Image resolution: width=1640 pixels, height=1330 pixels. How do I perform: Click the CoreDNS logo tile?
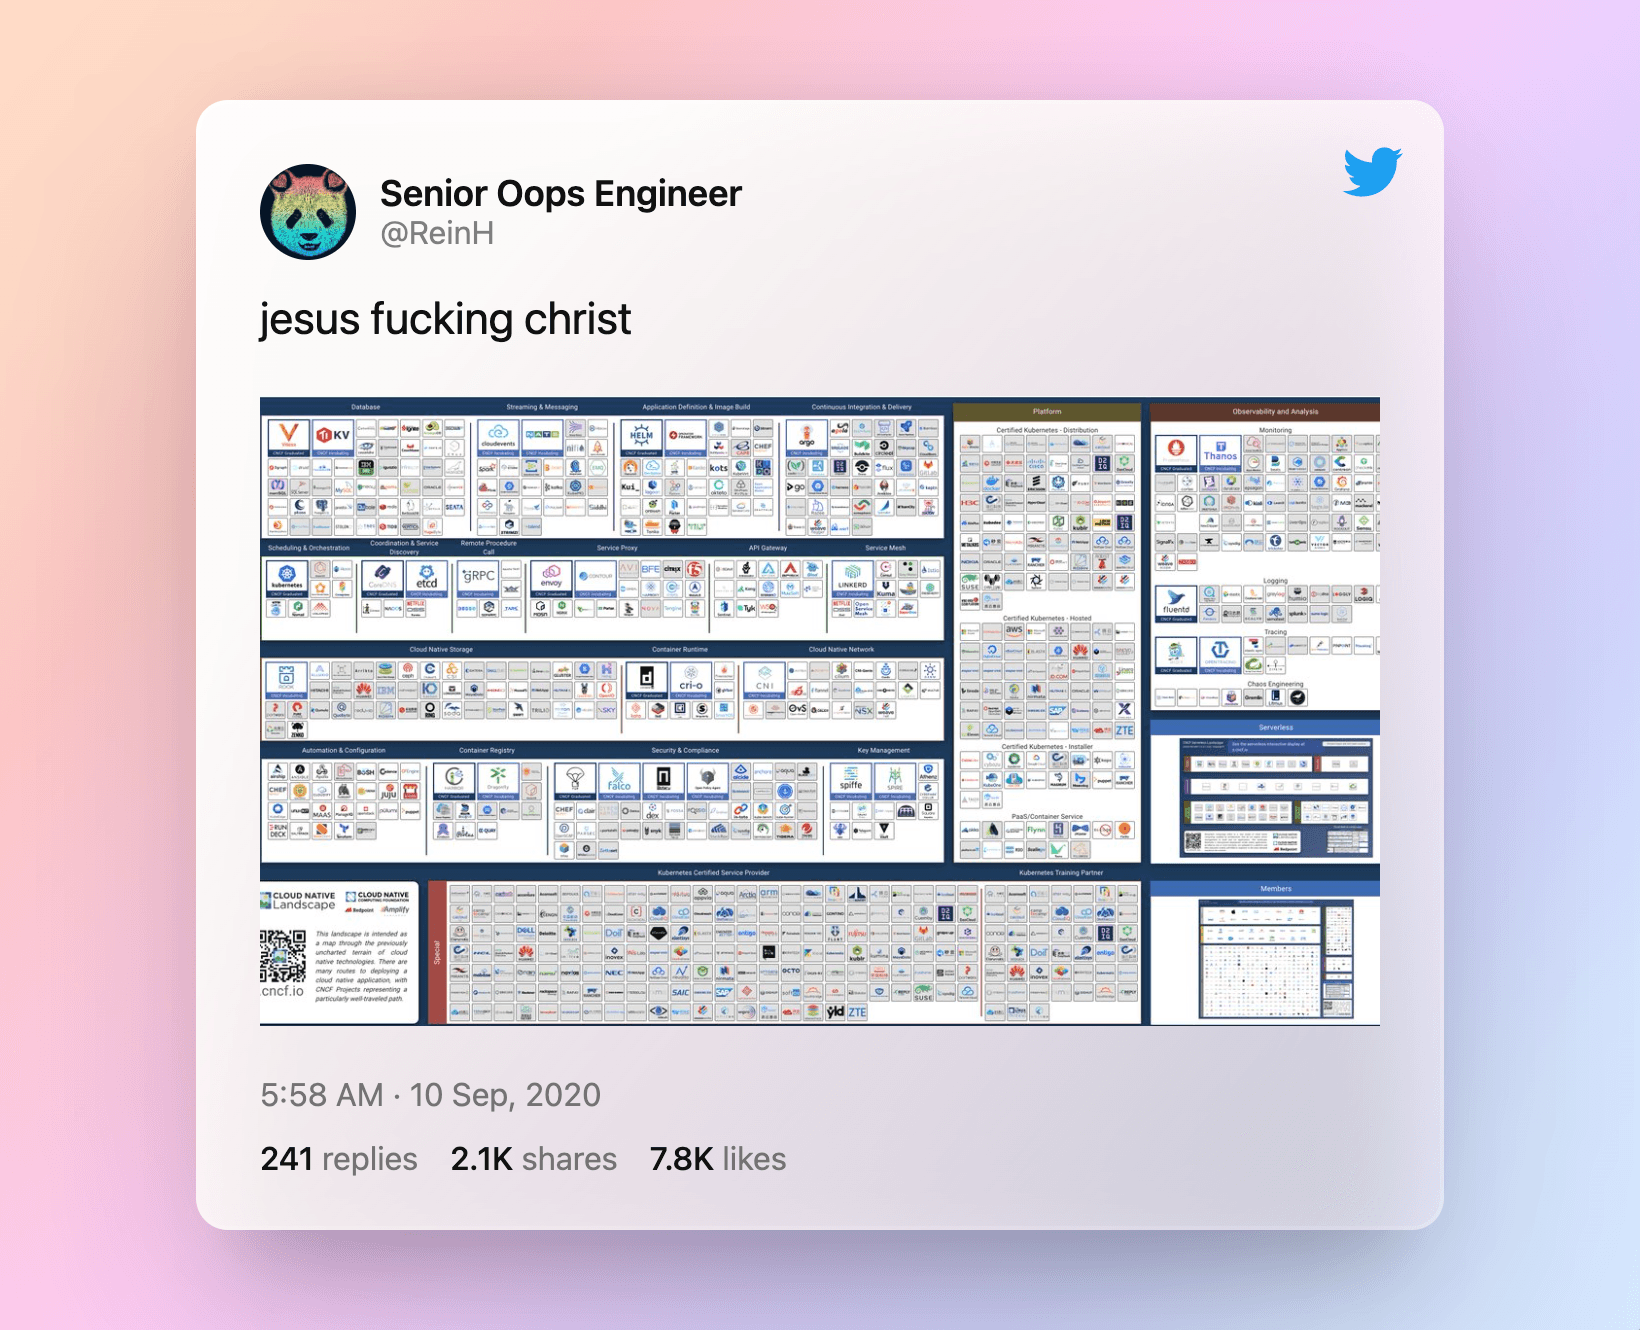[x=382, y=579]
